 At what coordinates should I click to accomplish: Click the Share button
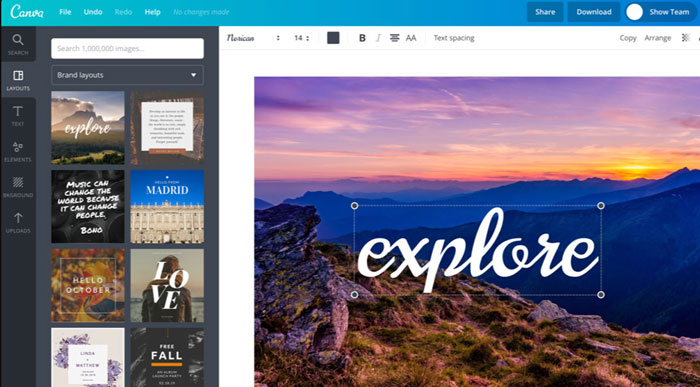tap(545, 12)
